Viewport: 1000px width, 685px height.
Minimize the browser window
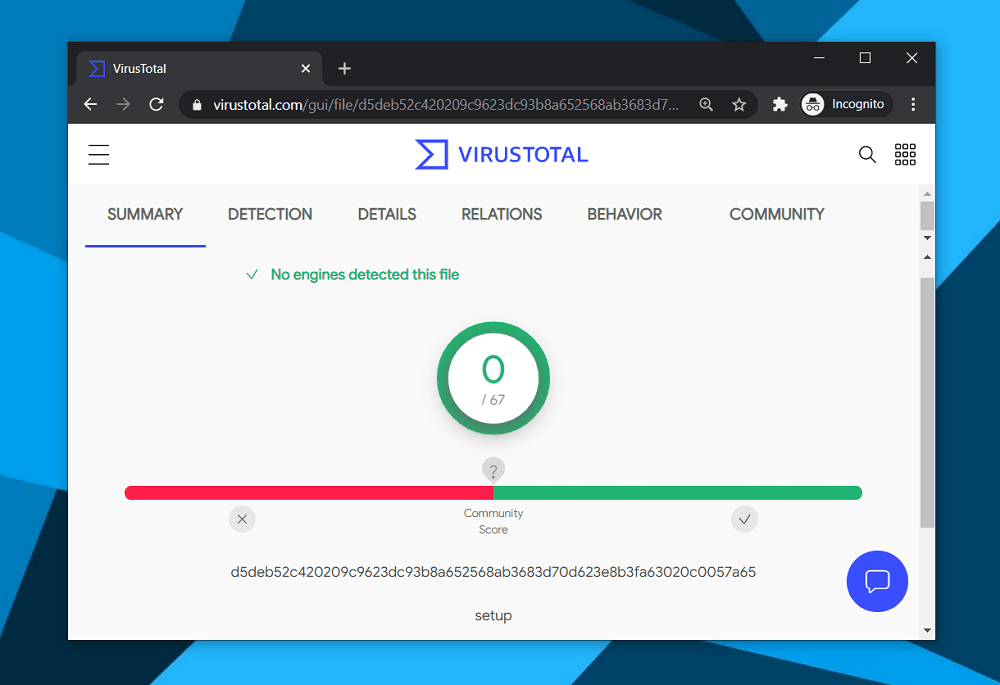point(820,58)
